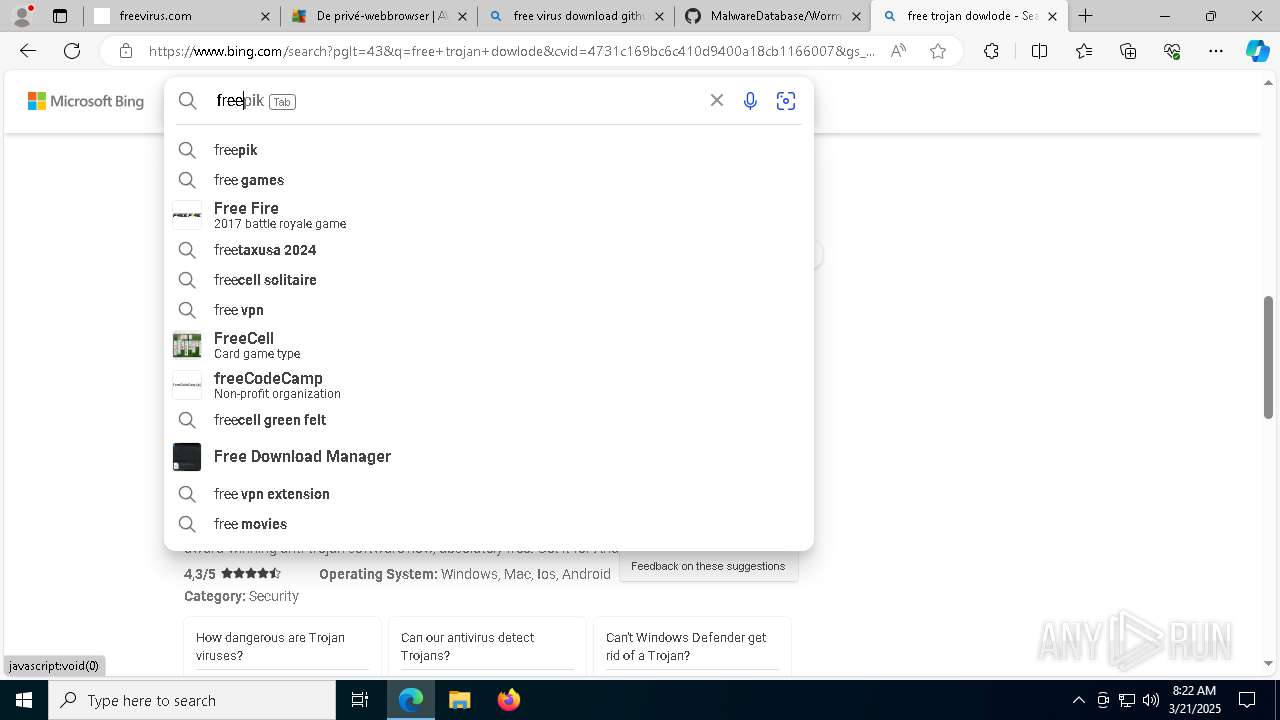Select free movies suggestion
Screen dimensions: 1280x720
[489, 524]
